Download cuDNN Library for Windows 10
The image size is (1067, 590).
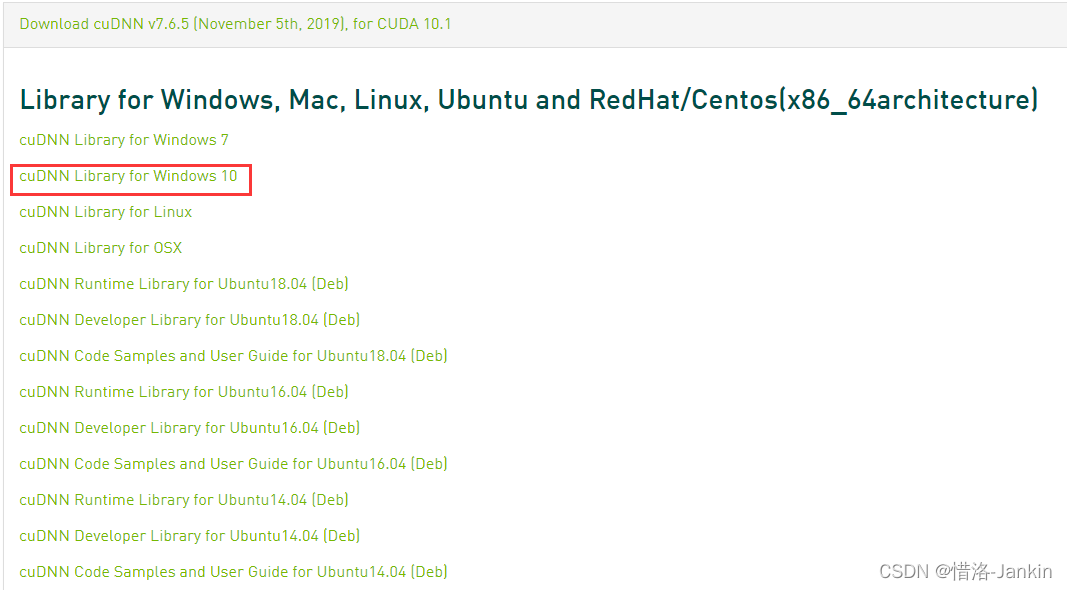coord(128,176)
